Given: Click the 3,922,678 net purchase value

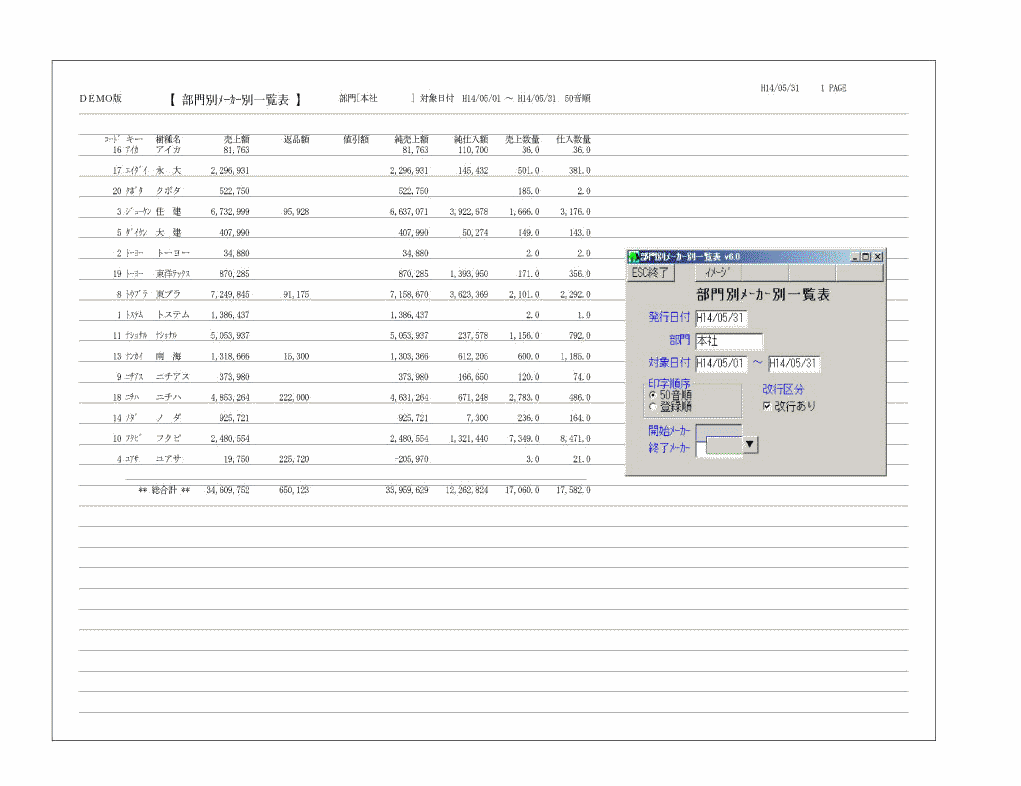Looking at the screenshot, I should point(469,212).
